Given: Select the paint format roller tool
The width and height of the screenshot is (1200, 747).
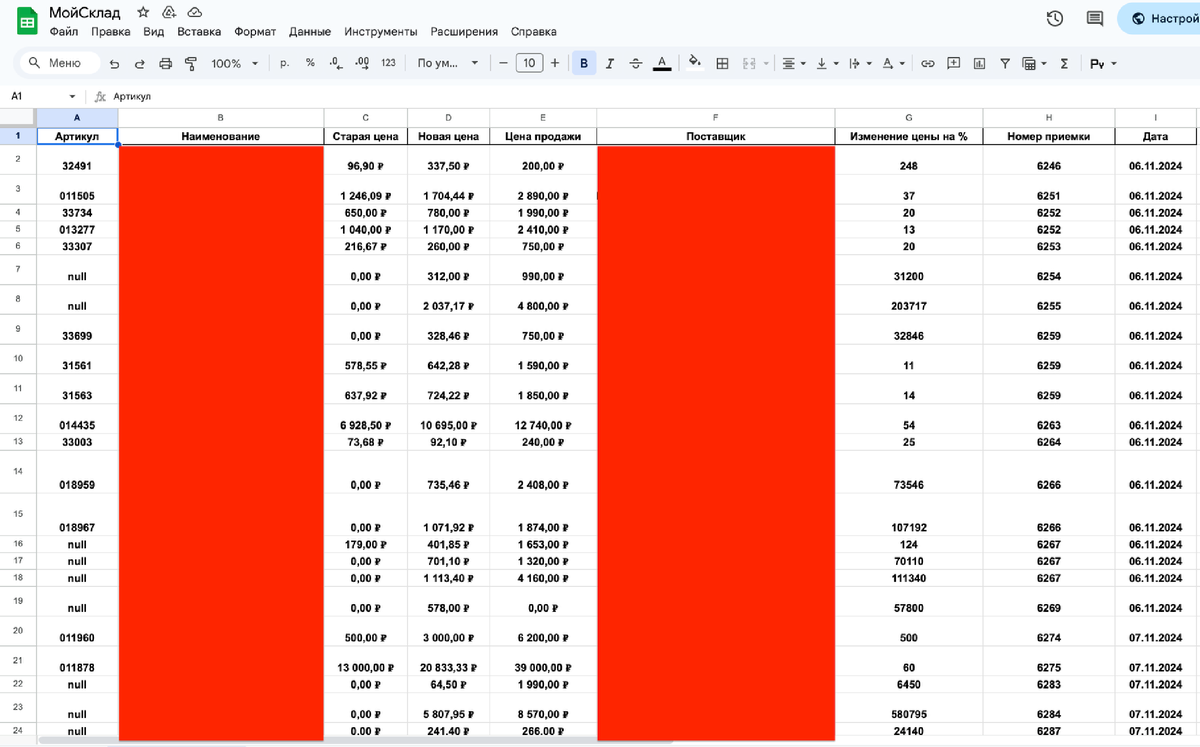Looking at the screenshot, I should point(190,63).
